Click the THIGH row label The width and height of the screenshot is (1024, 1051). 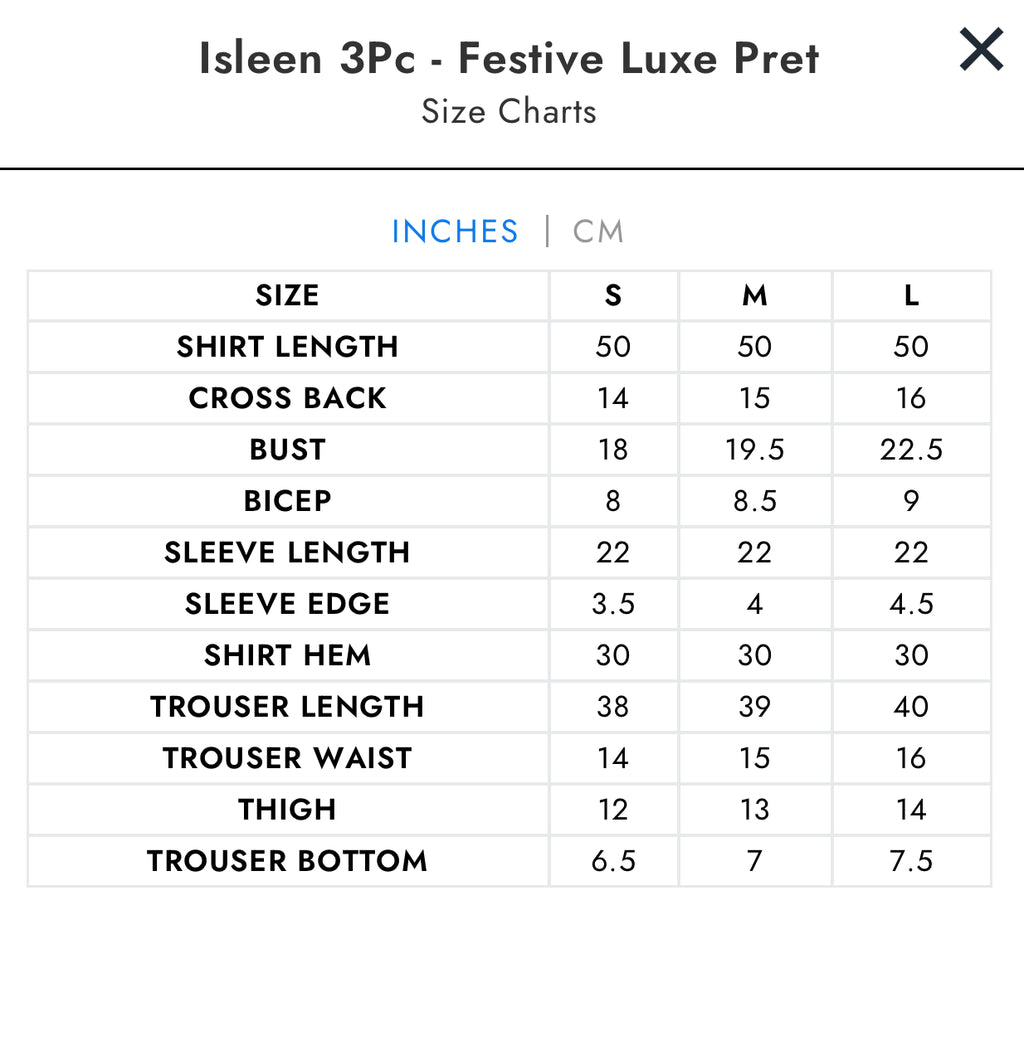tap(287, 809)
